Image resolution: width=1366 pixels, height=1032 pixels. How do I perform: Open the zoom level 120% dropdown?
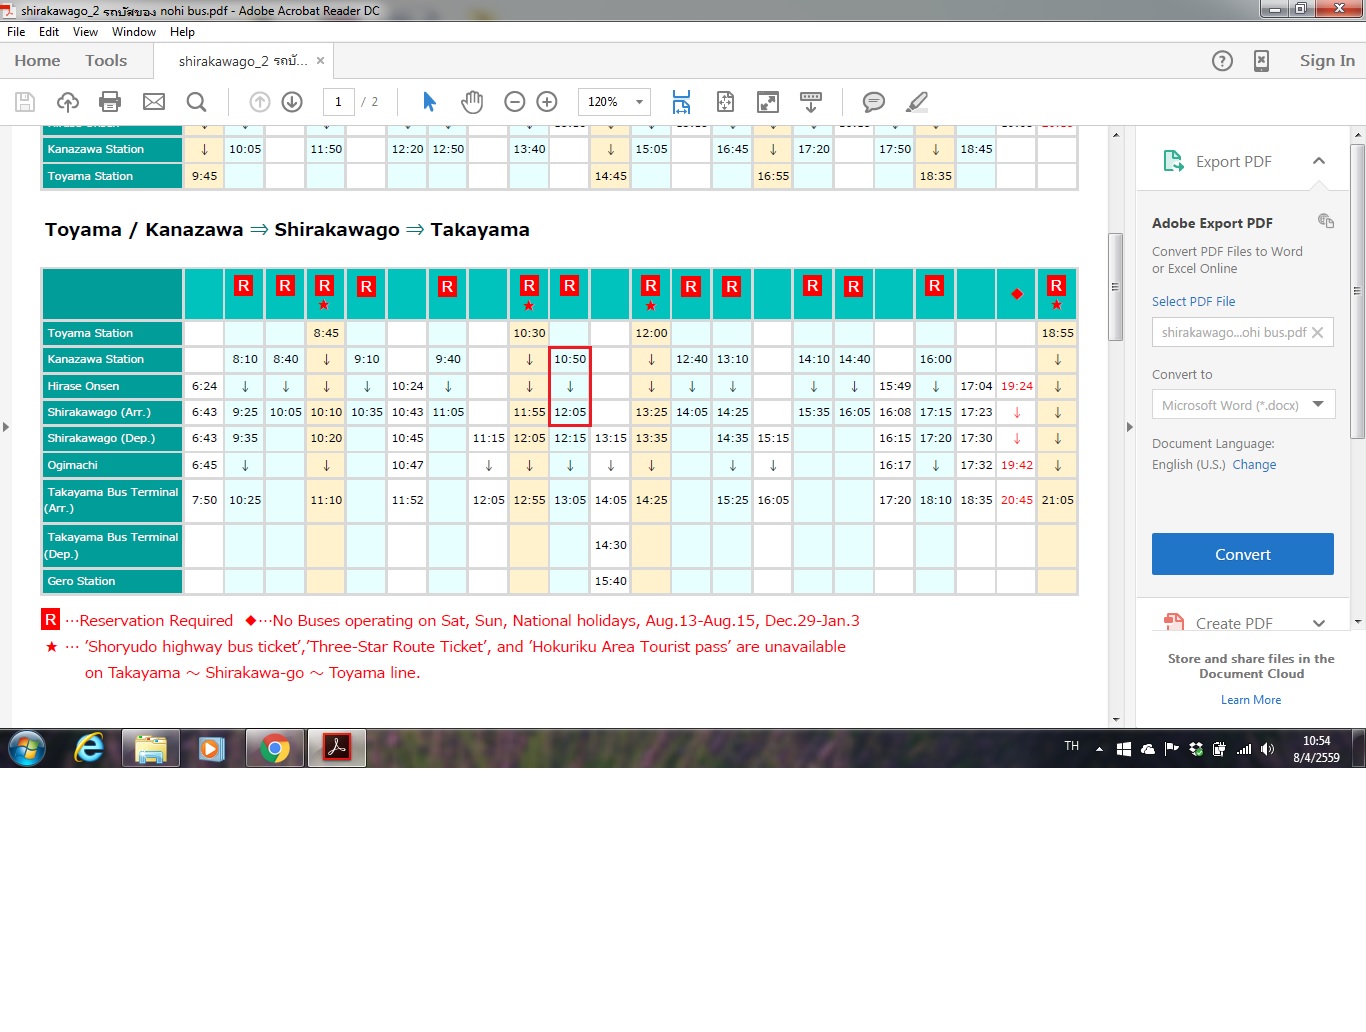pyautogui.click(x=639, y=102)
